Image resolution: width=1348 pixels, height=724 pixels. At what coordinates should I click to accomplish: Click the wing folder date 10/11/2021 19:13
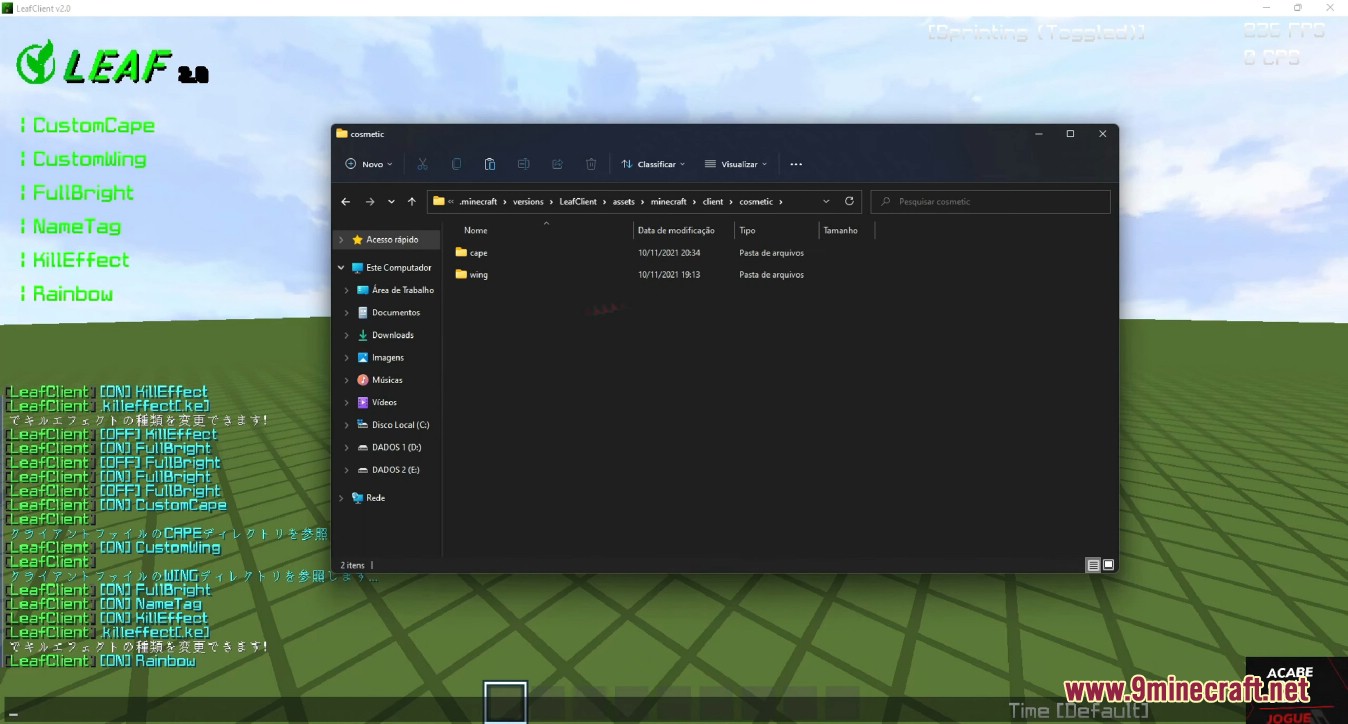(669, 275)
